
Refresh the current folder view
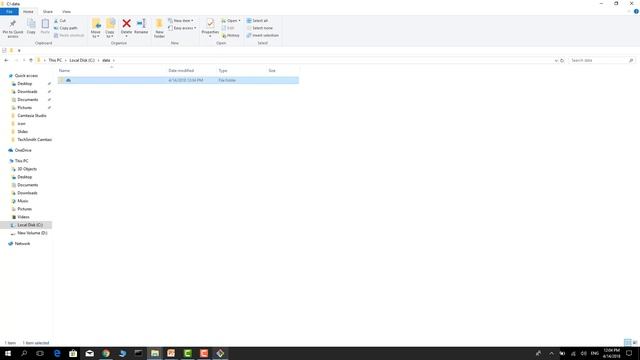(562, 60)
